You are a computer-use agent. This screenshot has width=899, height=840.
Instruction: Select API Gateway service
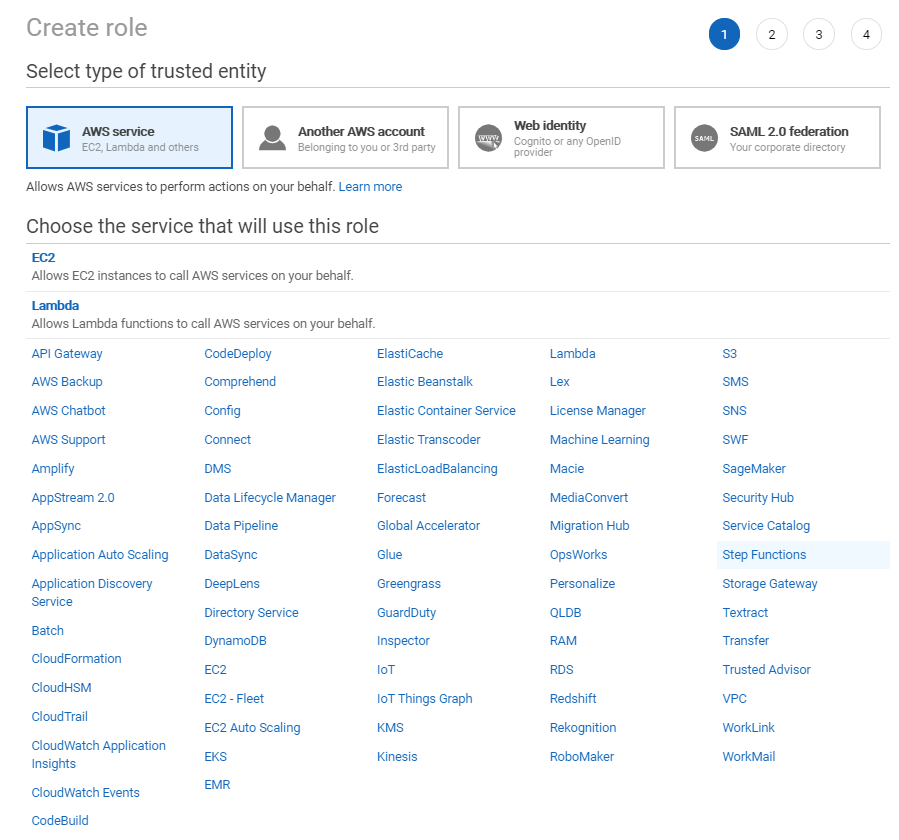67,354
